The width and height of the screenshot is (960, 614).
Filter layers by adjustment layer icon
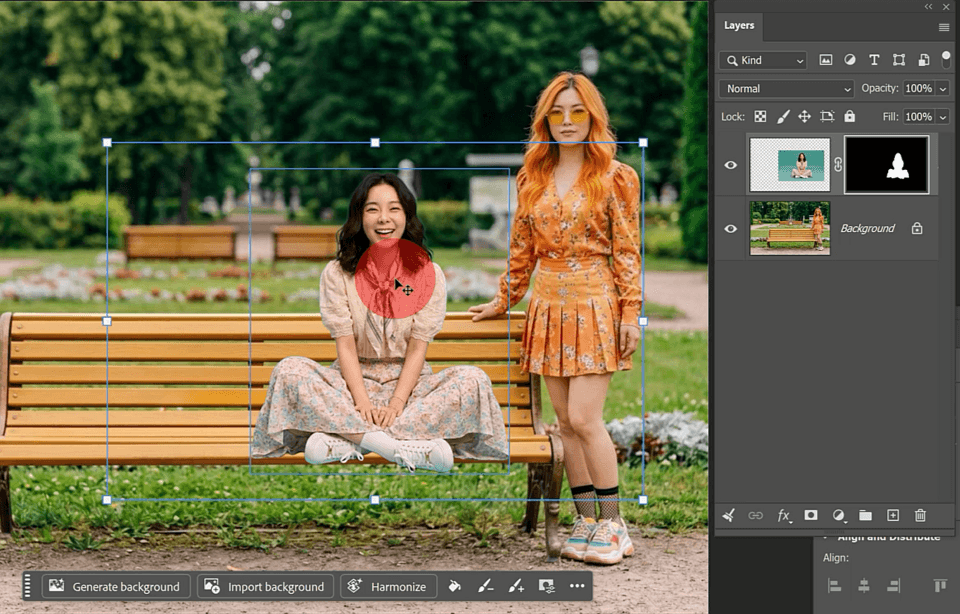coord(850,60)
